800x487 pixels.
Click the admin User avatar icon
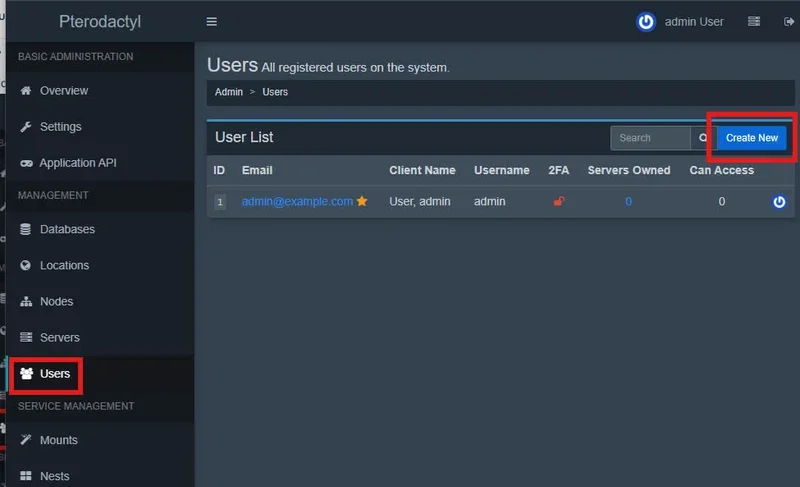(x=645, y=22)
